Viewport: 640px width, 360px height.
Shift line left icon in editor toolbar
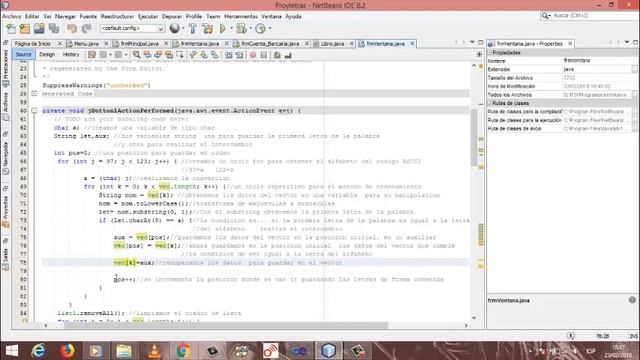[229, 55]
